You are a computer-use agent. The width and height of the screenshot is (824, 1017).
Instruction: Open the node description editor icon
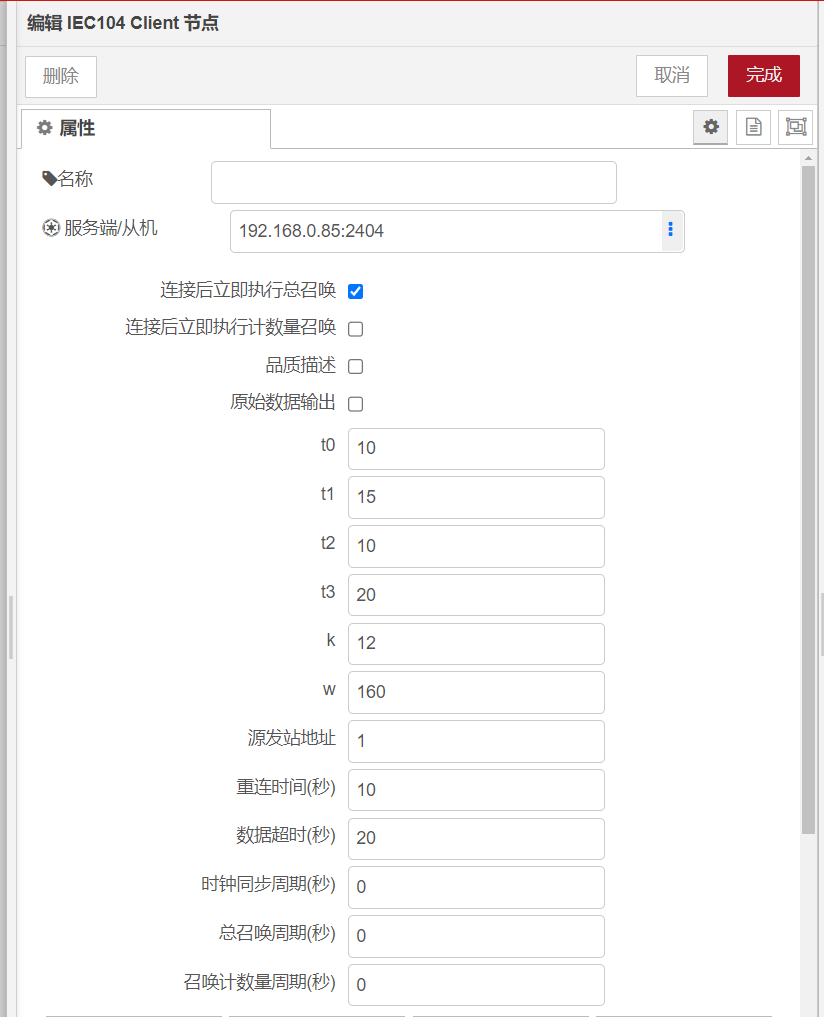pyautogui.click(x=753, y=127)
